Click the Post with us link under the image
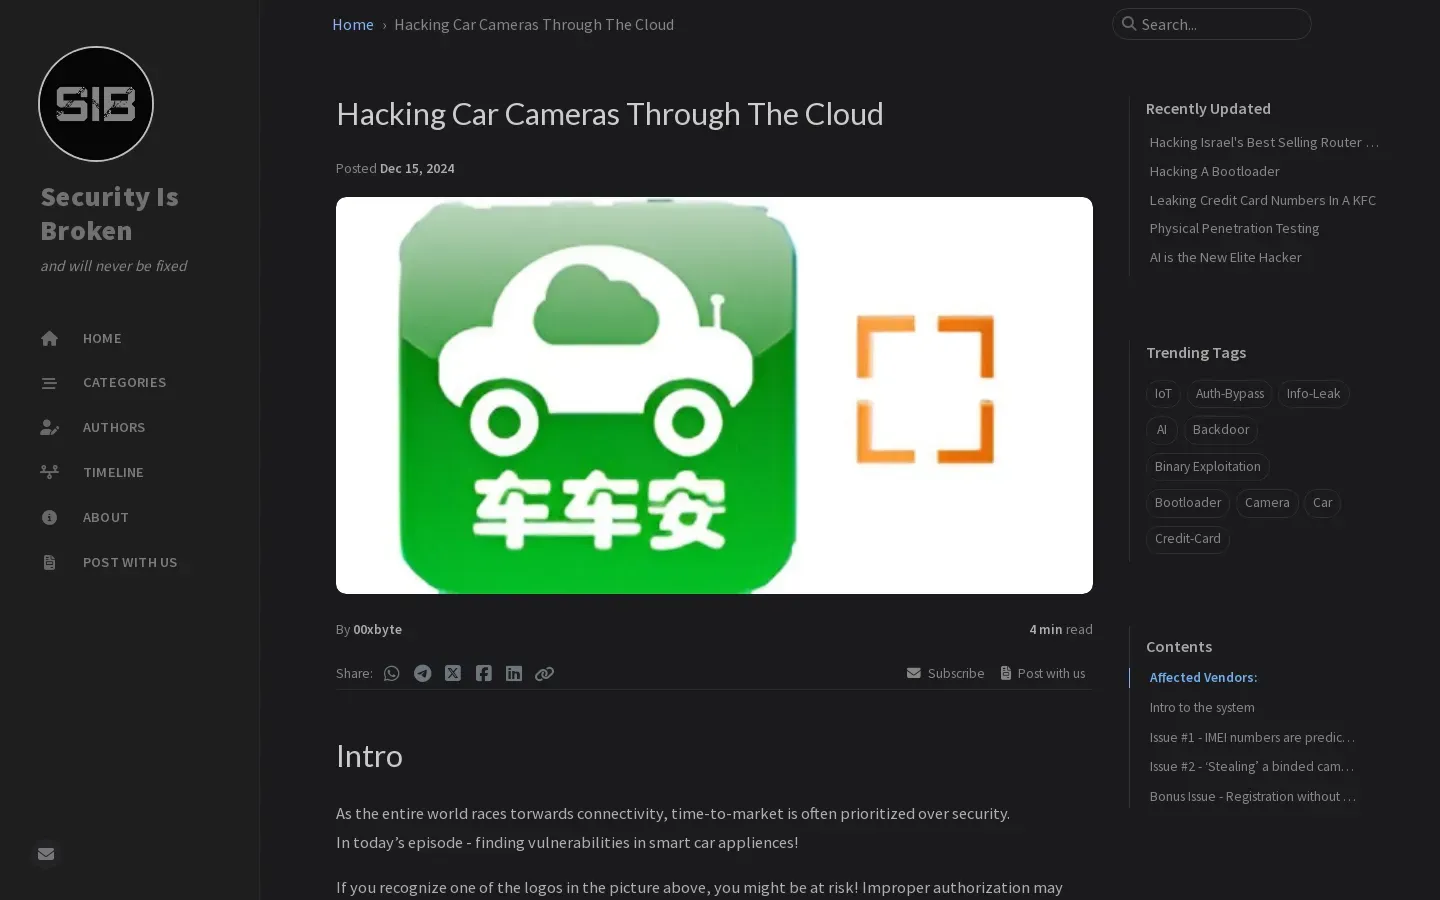 click(x=1043, y=674)
